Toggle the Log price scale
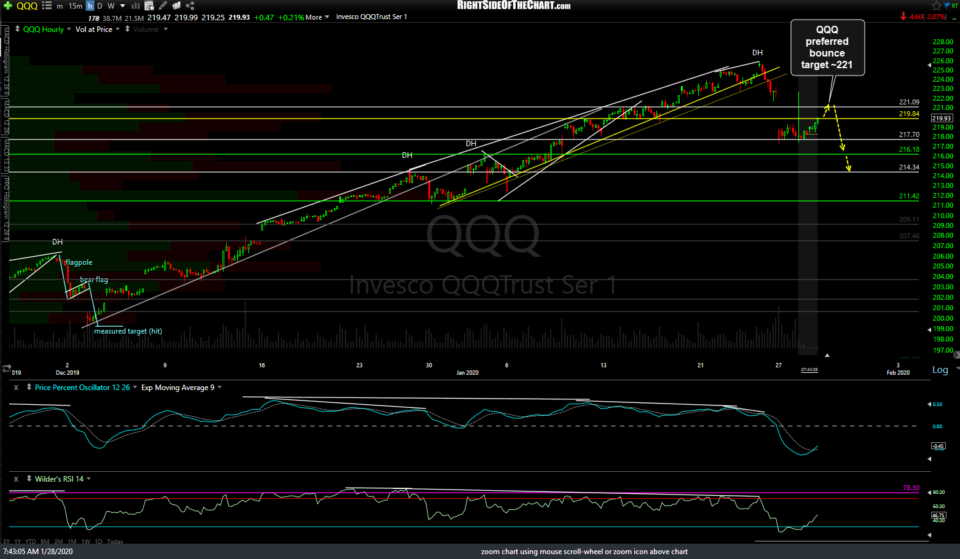 coord(940,370)
